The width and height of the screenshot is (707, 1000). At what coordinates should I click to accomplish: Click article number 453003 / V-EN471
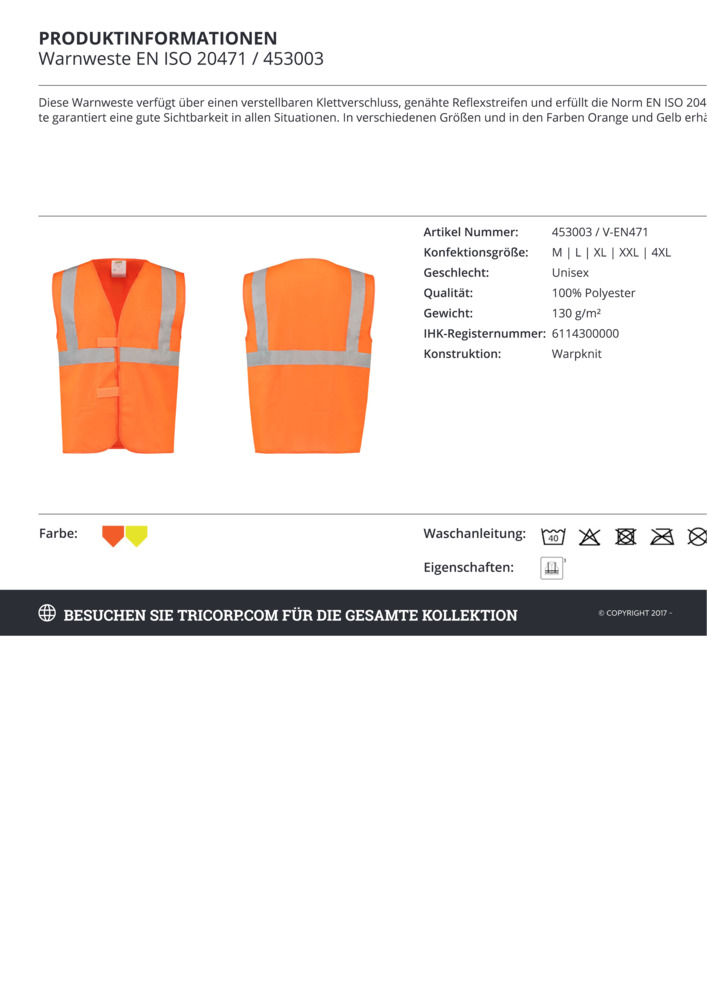click(600, 232)
